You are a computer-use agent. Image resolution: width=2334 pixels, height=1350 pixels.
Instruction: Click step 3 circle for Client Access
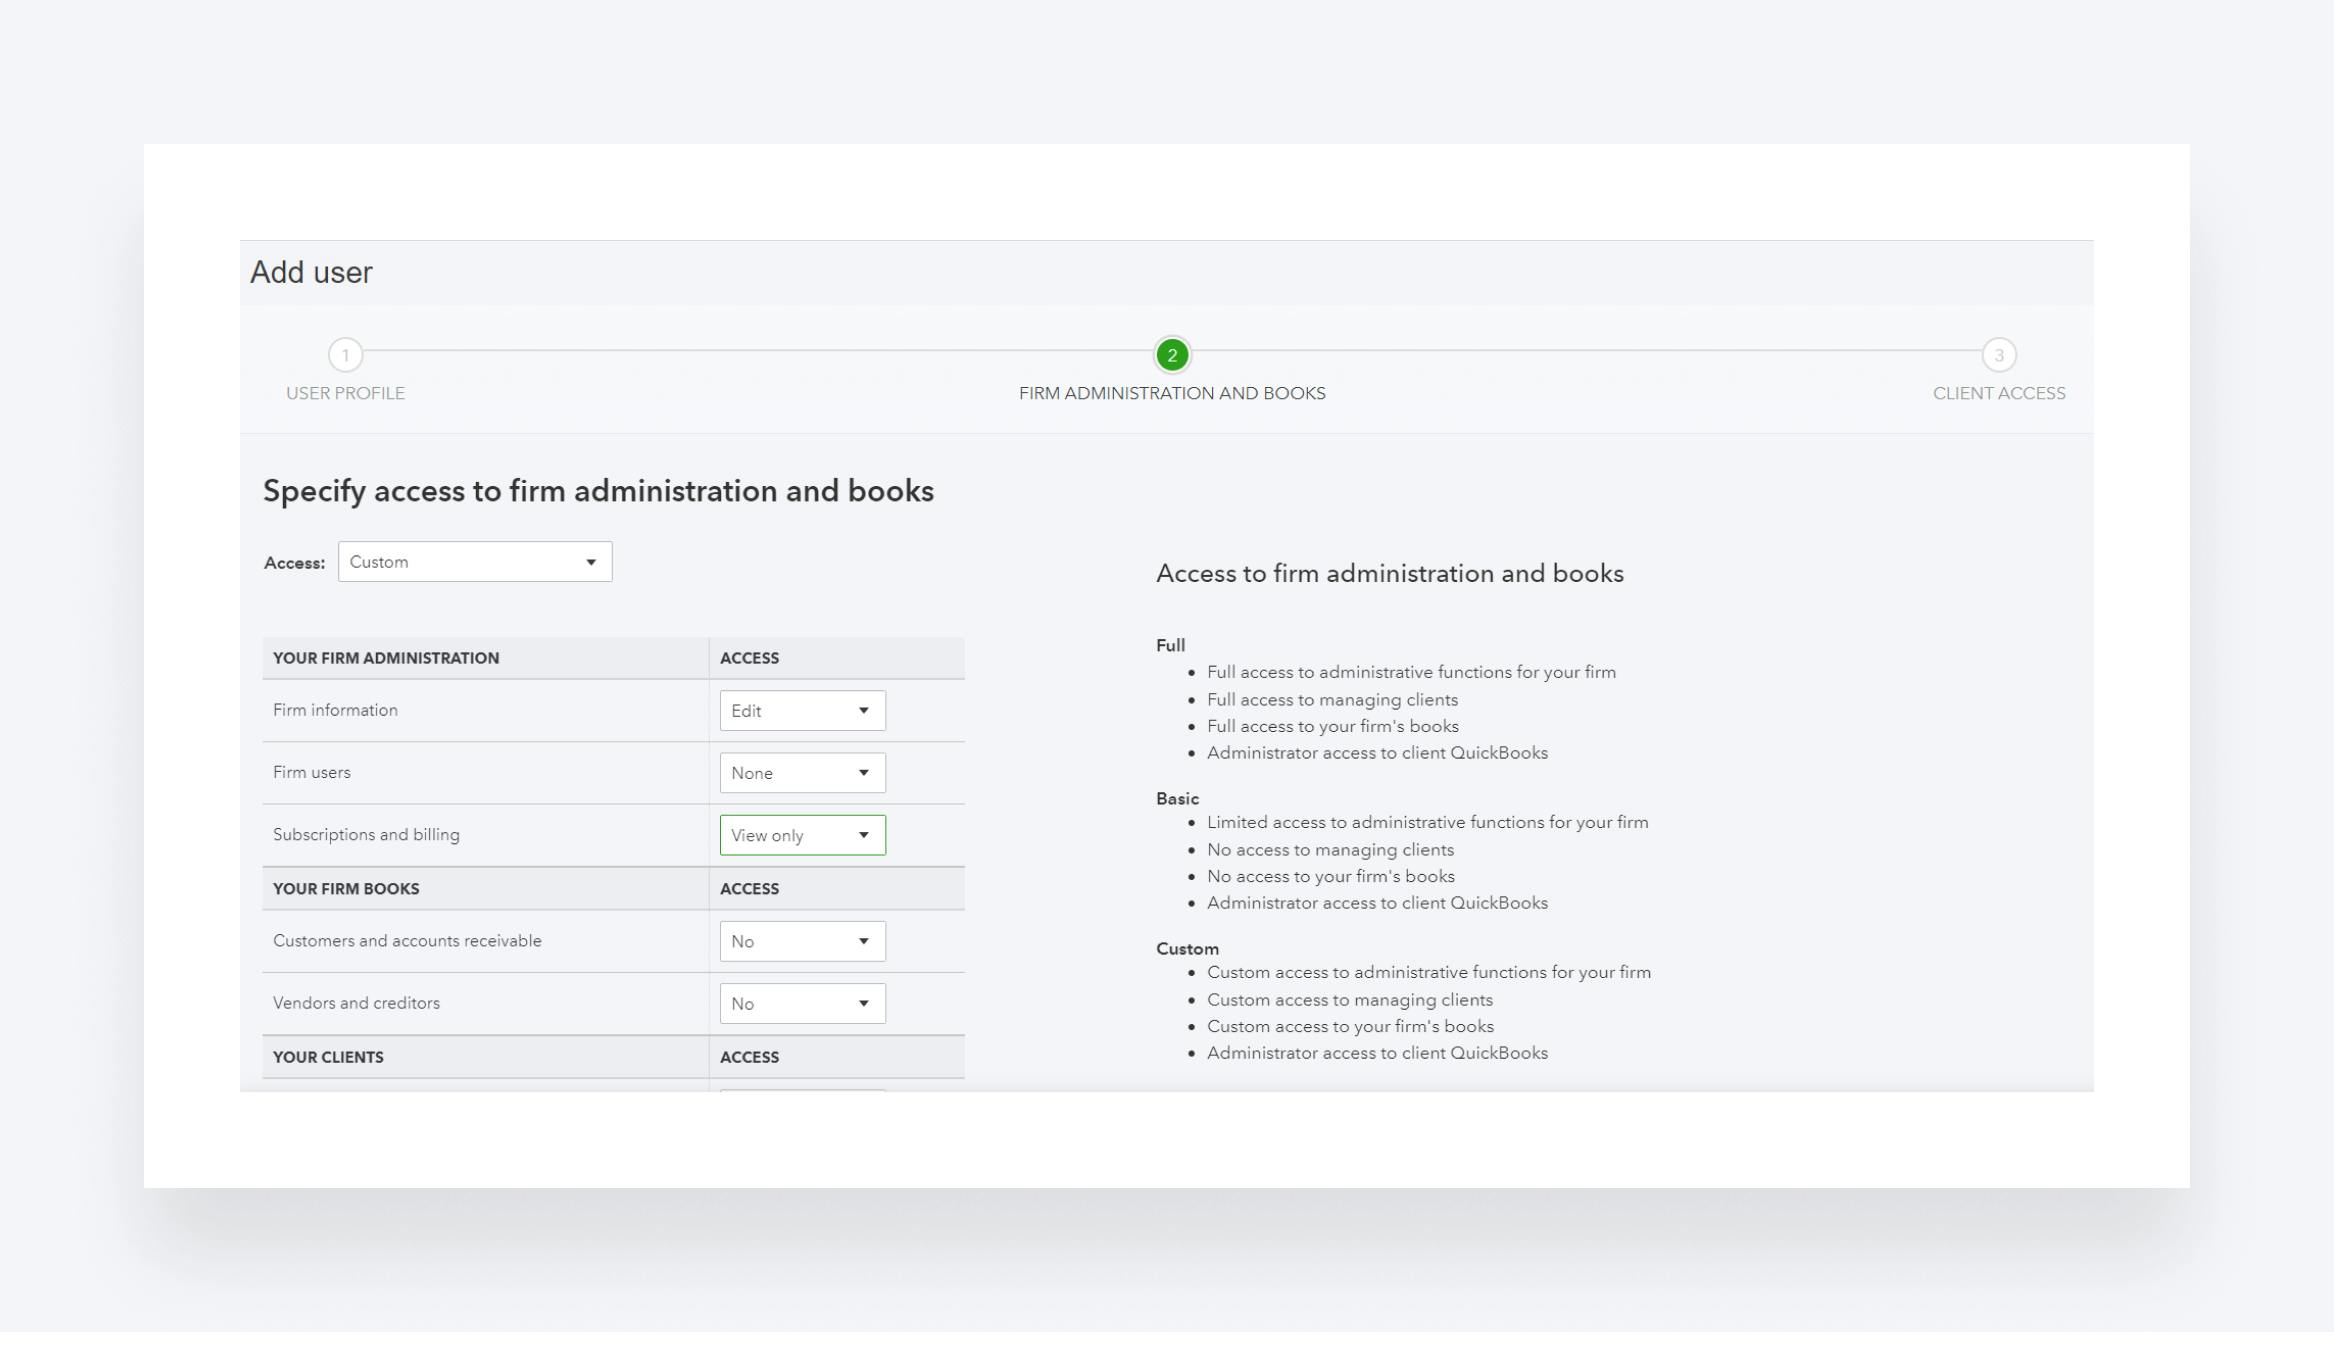pyautogui.click(x=1998, y=355)
